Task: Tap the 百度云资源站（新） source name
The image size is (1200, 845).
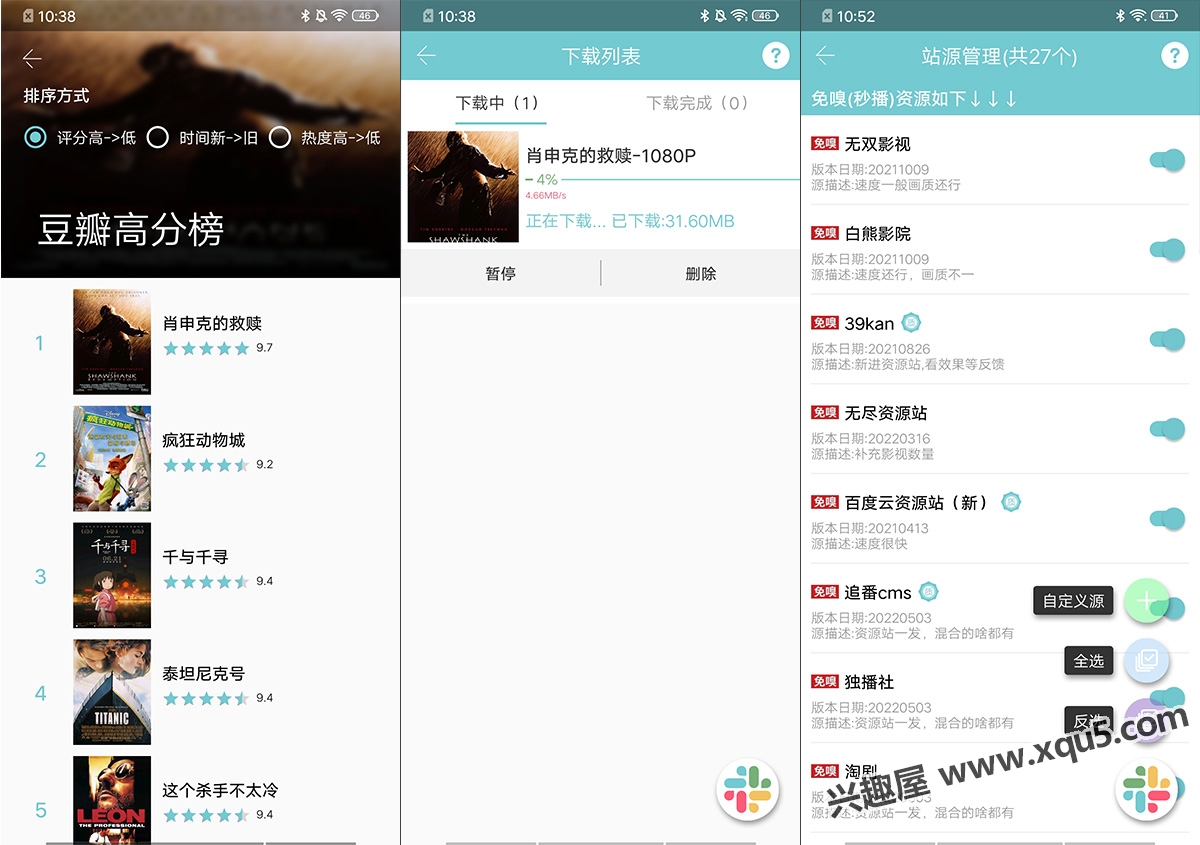Action: (x=919, y=502)
